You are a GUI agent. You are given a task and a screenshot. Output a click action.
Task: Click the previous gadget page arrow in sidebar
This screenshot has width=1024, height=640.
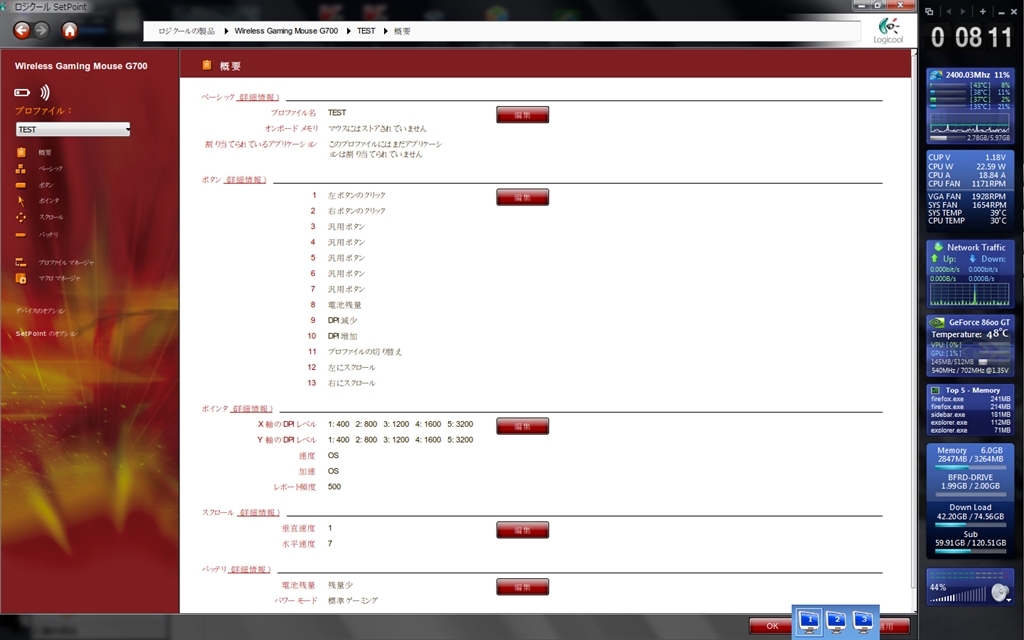948,12
